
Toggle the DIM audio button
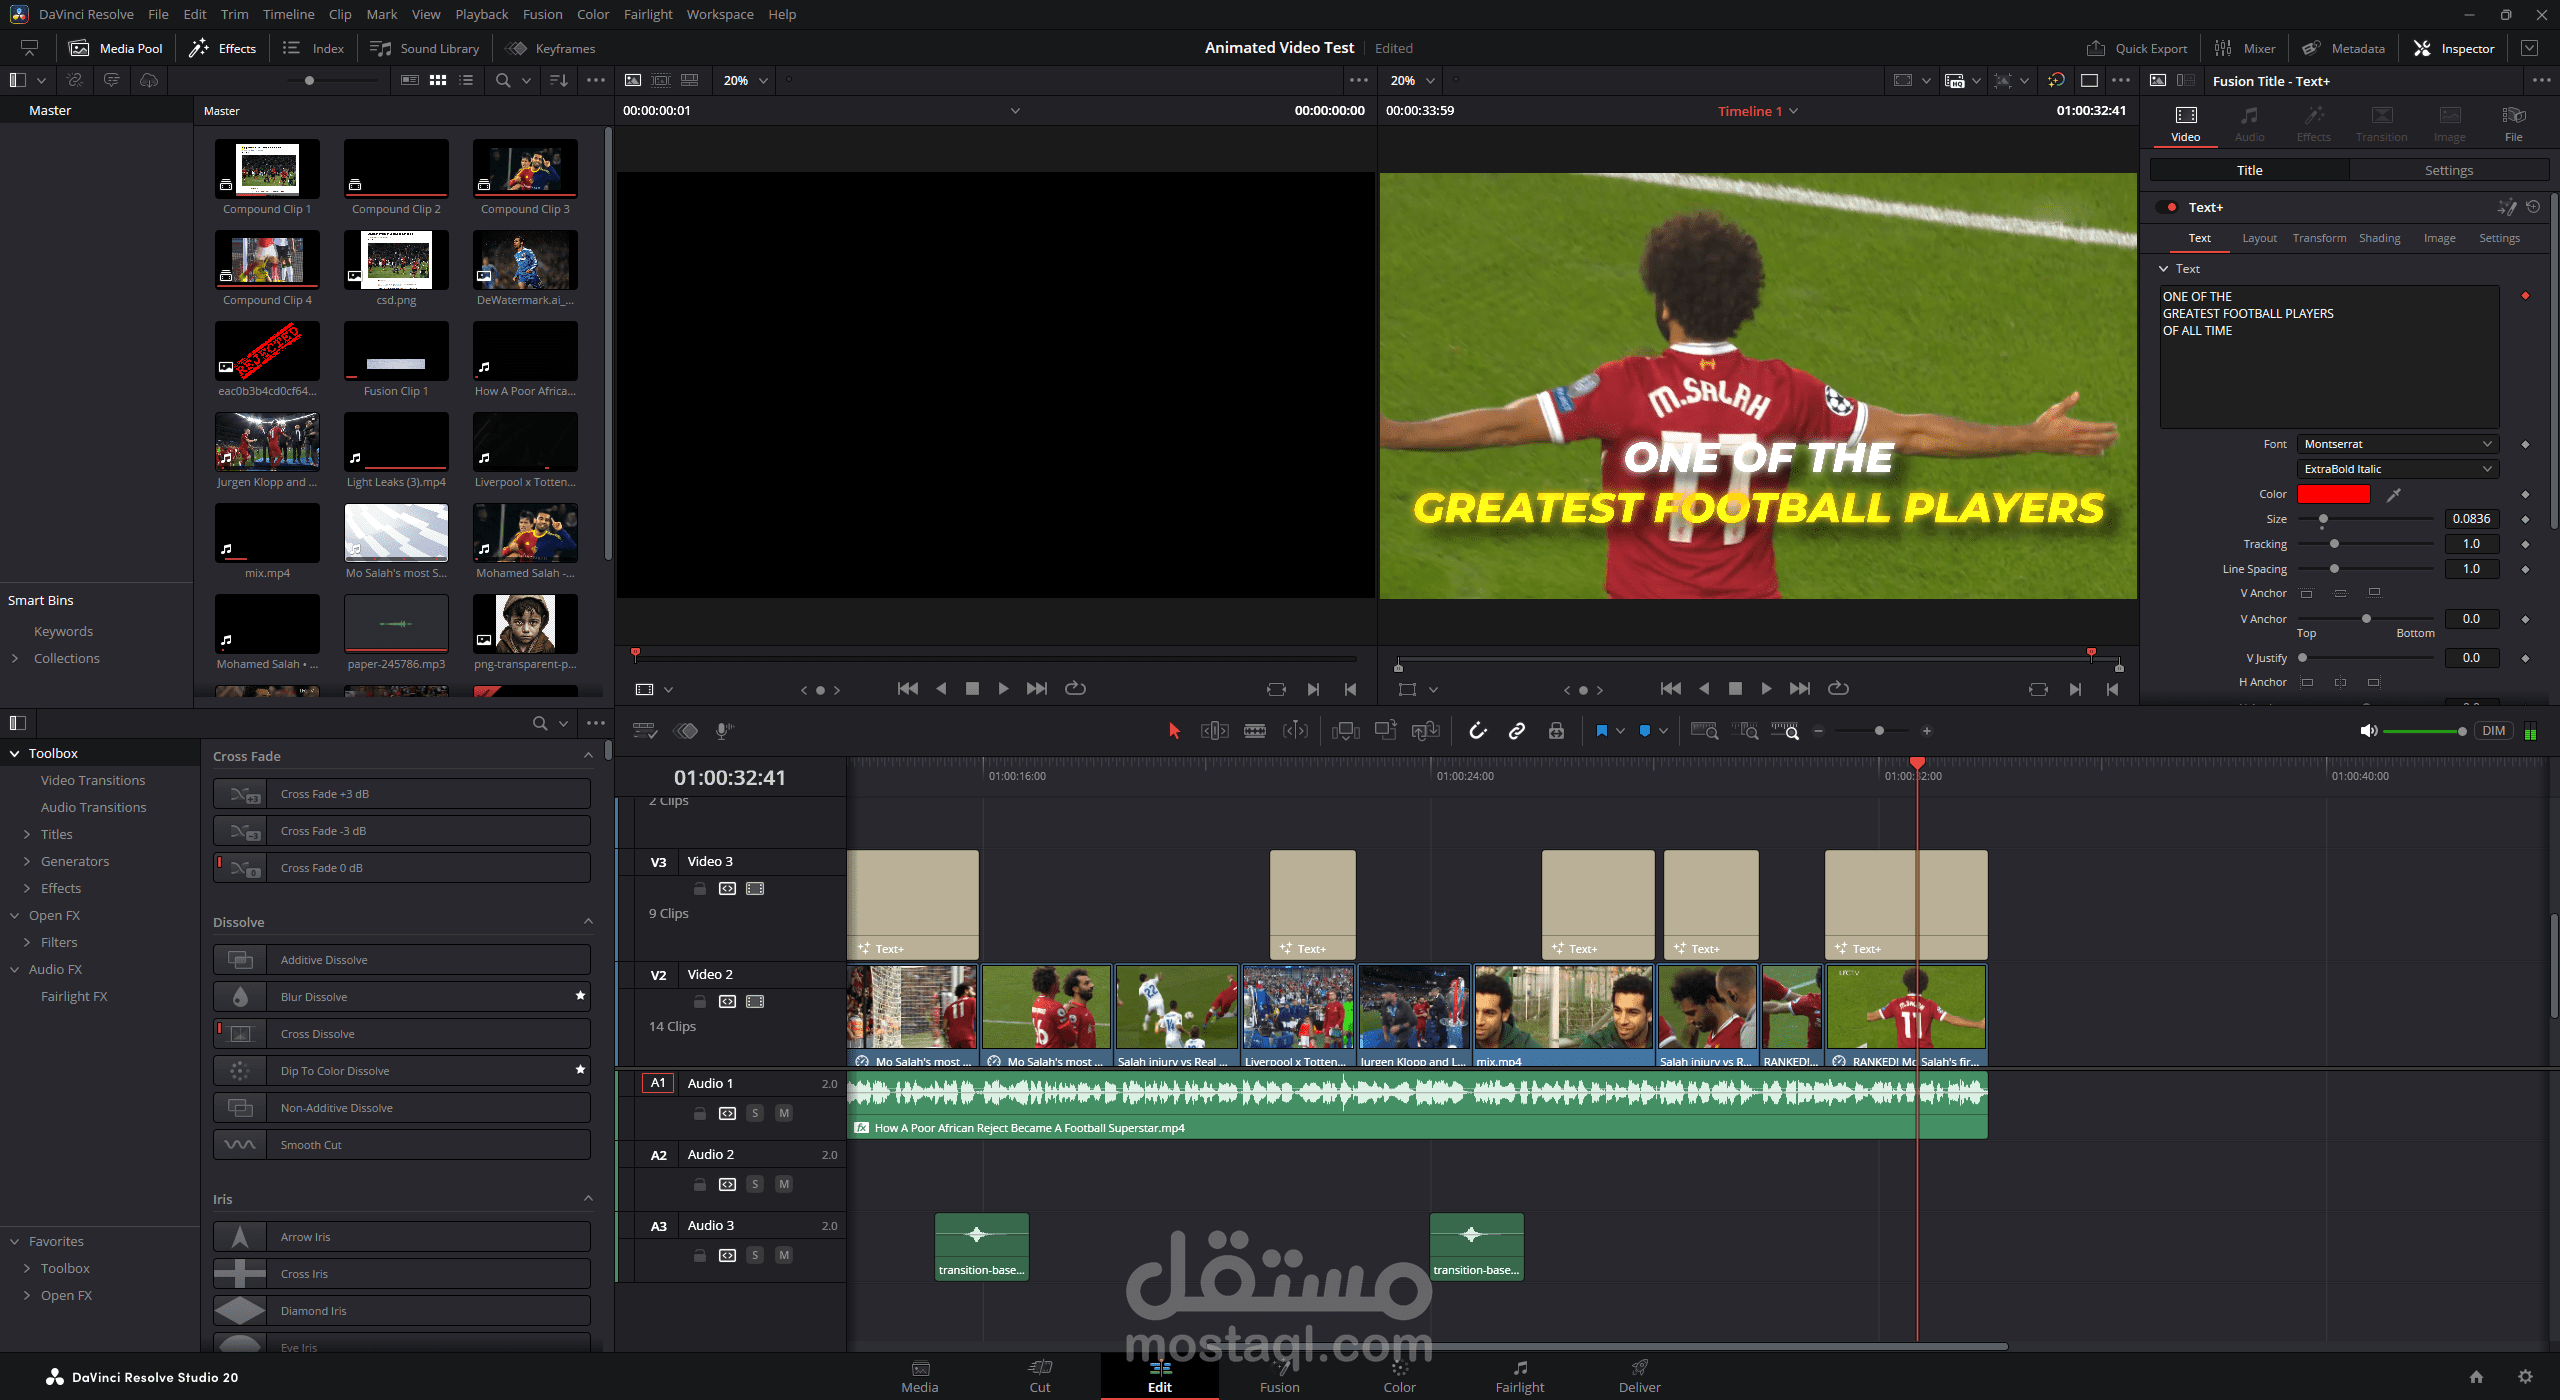2493,731
